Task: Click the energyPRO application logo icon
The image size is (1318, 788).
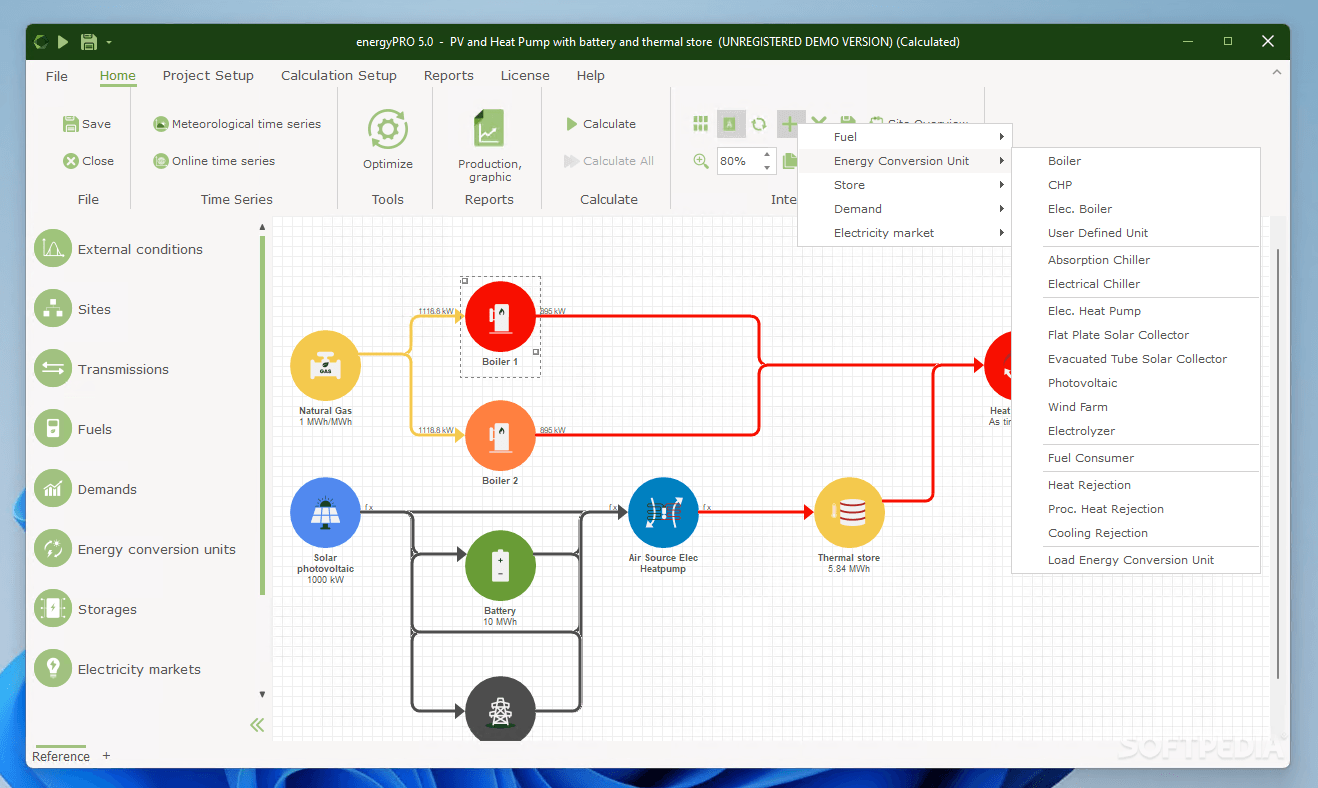Action: 40,42
